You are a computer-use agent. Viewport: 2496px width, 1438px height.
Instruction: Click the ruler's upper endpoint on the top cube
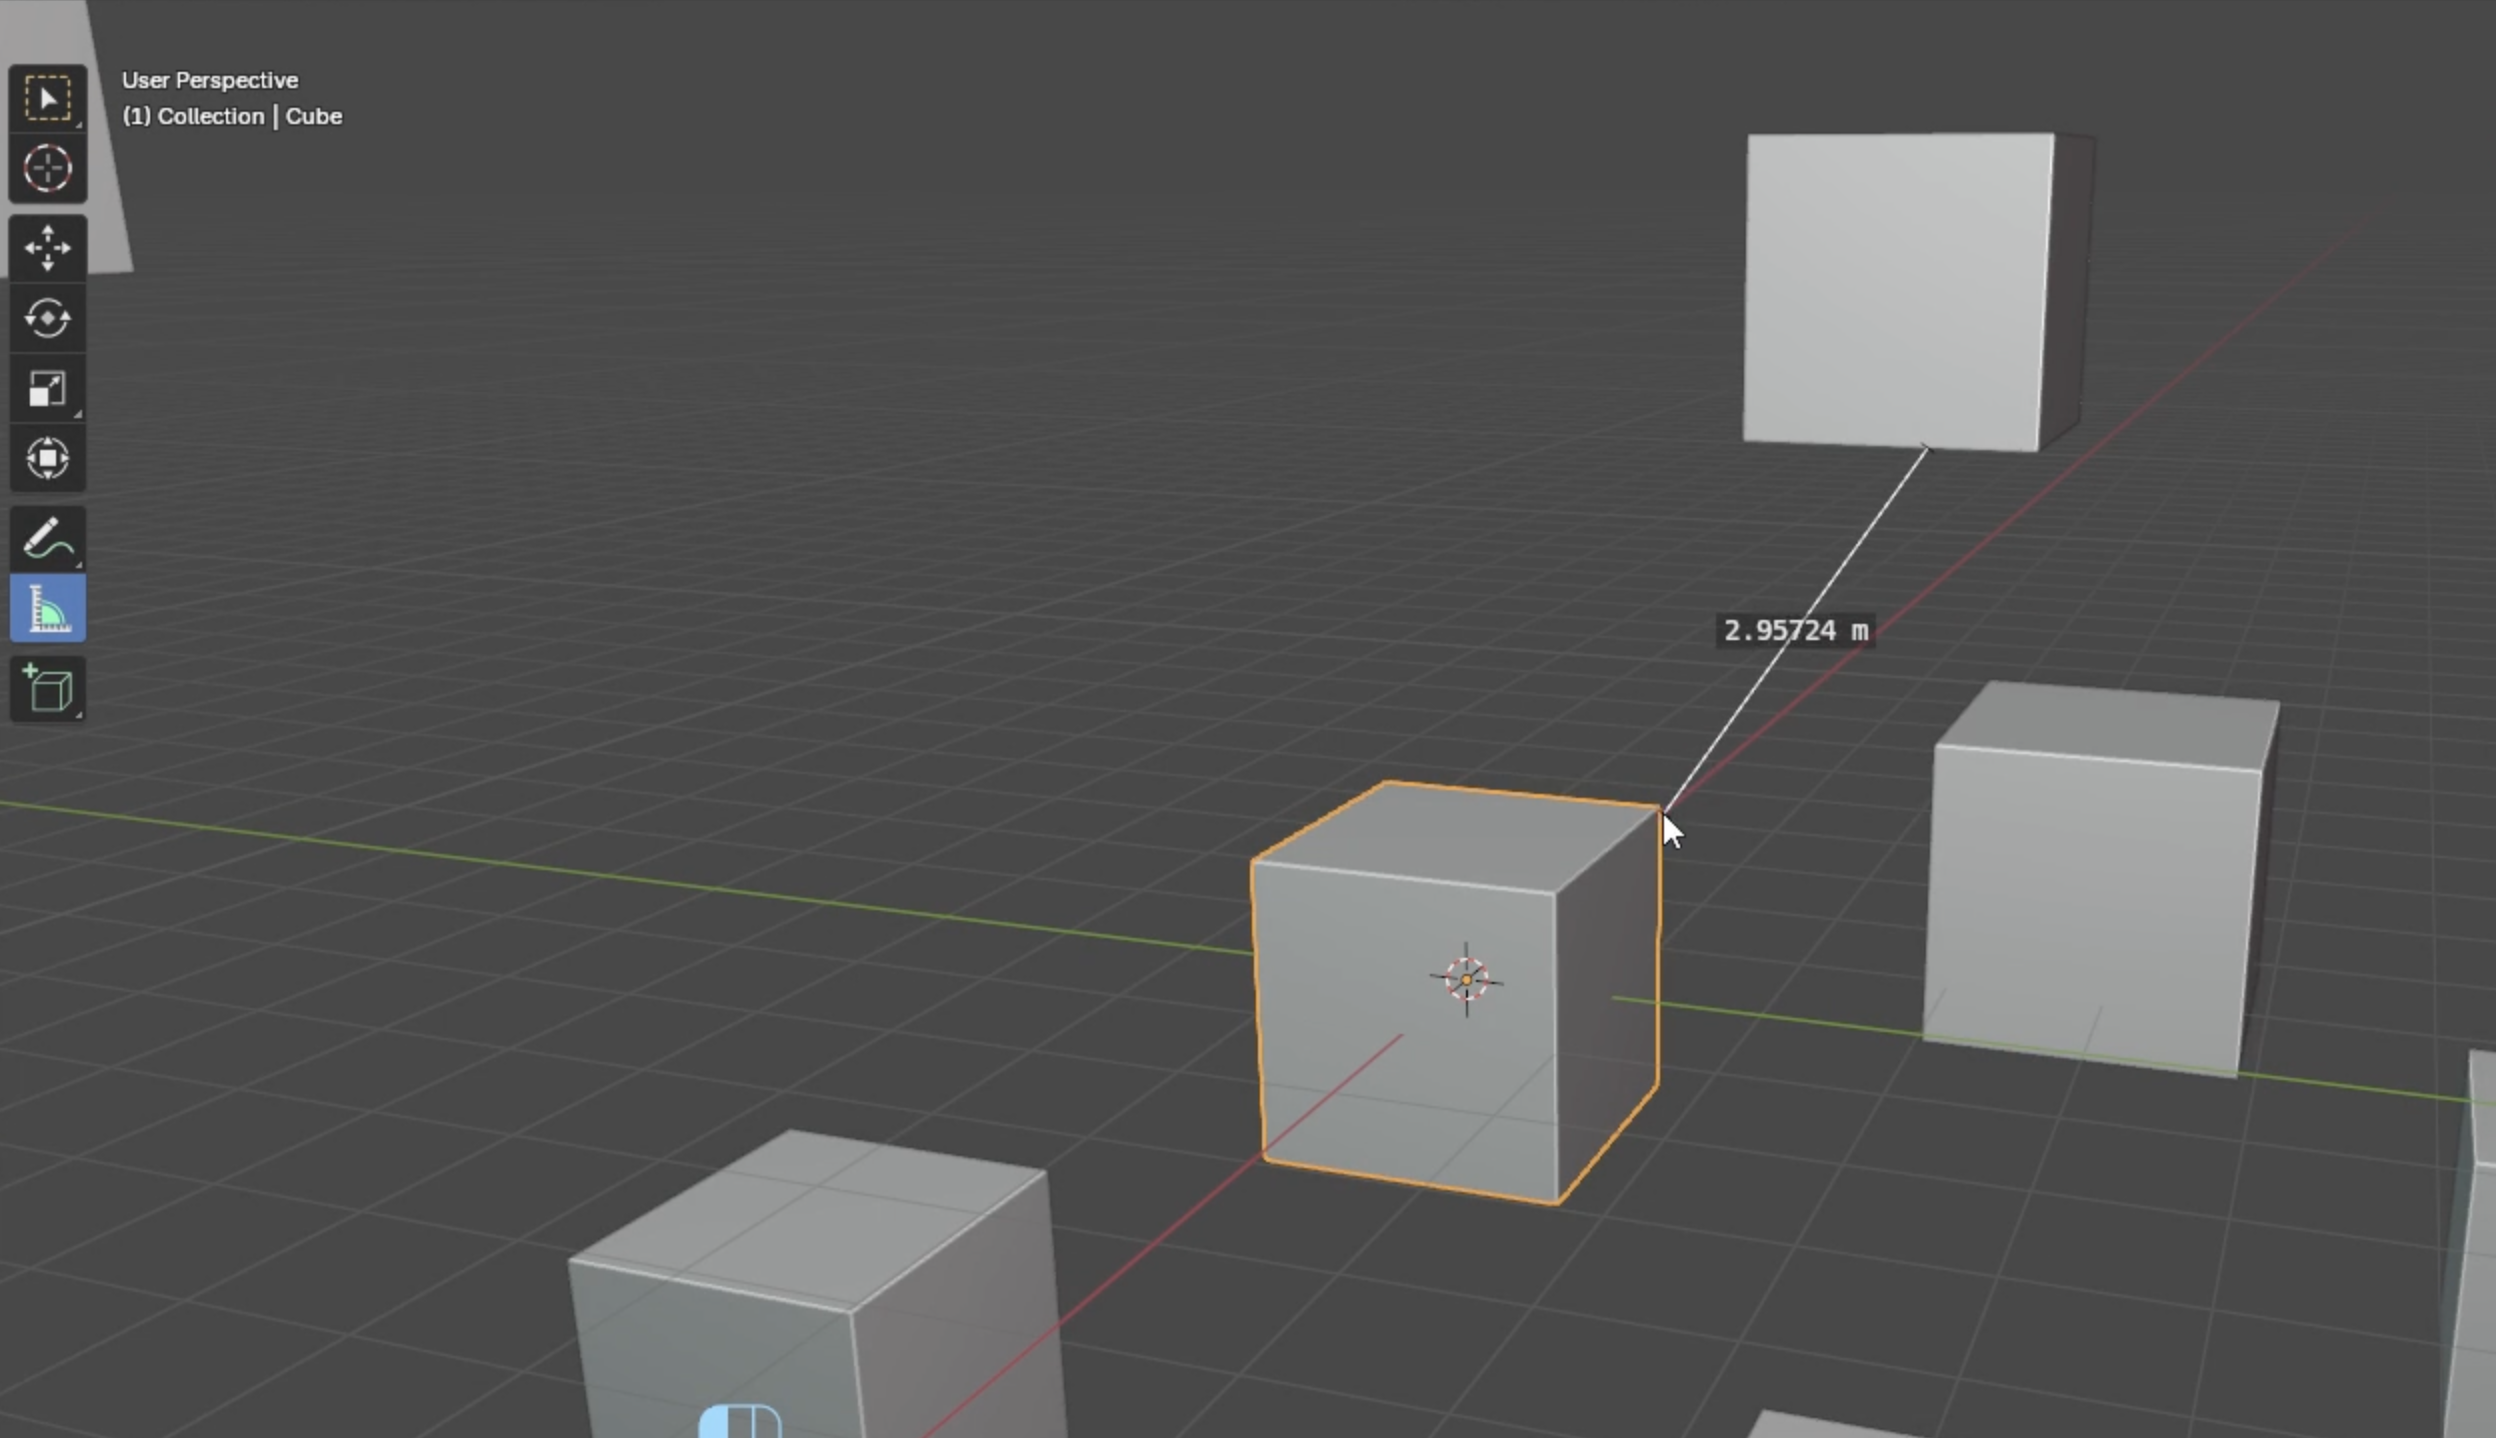(1926, 449)
